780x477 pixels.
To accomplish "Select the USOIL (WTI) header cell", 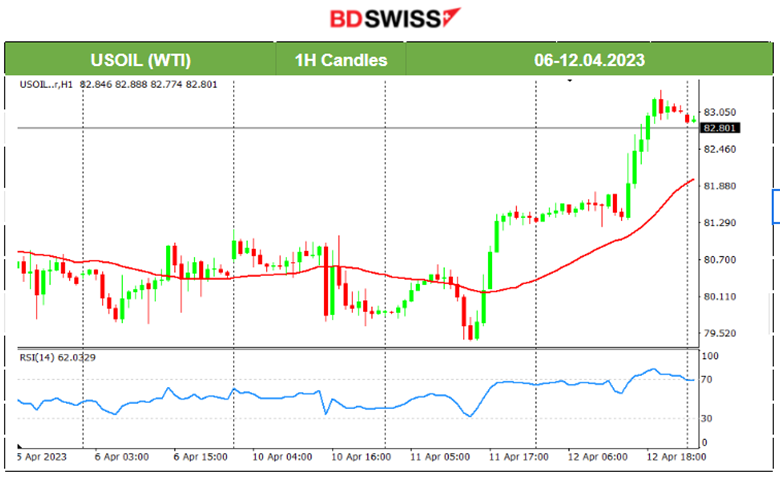I will [x=140, y=60].
